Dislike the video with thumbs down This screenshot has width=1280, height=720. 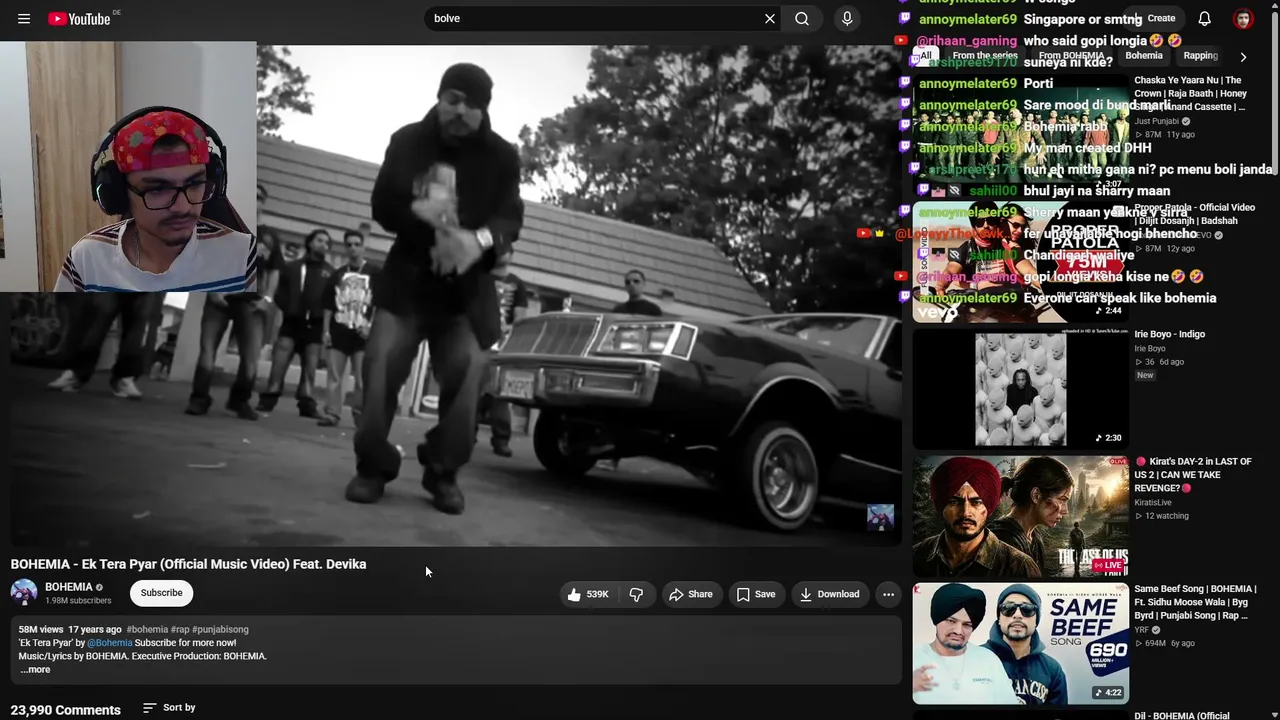[636, 594]
